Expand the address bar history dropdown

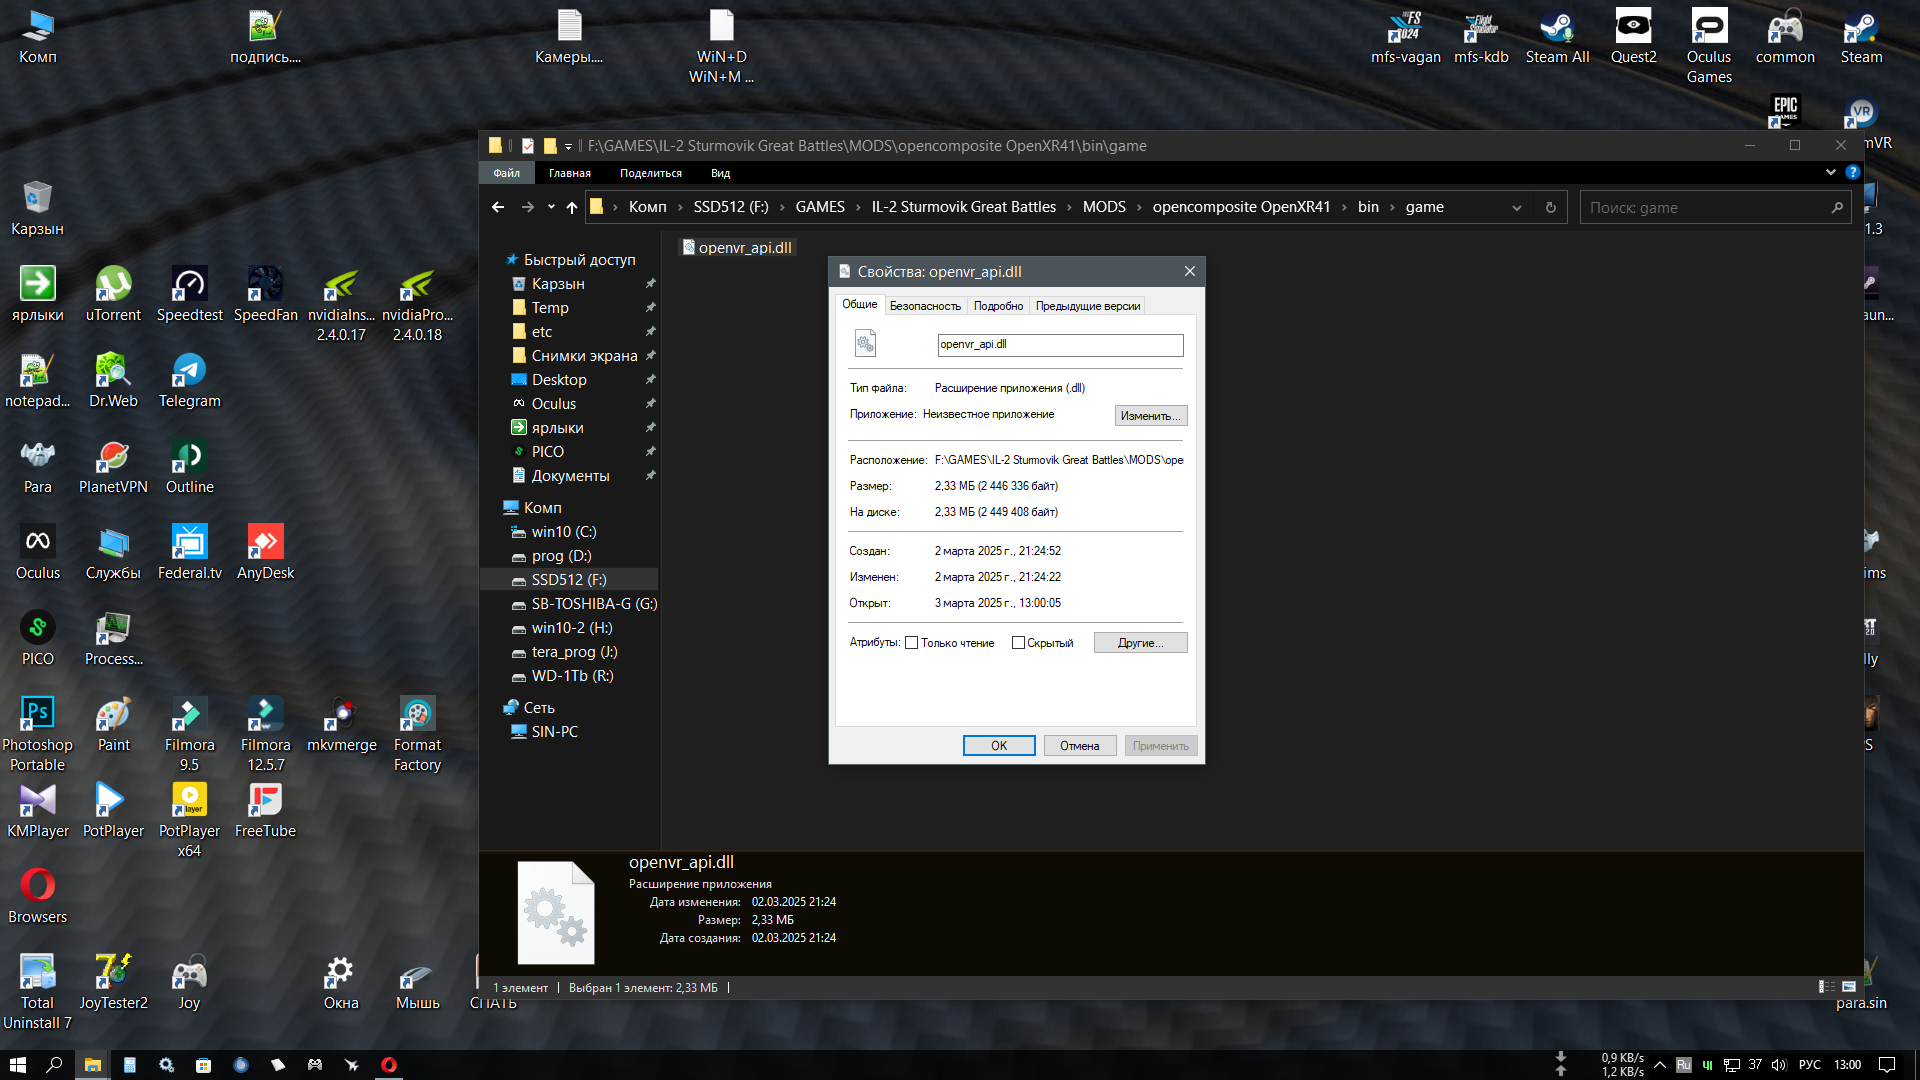pyautogui.click(x=1517, y=207)
